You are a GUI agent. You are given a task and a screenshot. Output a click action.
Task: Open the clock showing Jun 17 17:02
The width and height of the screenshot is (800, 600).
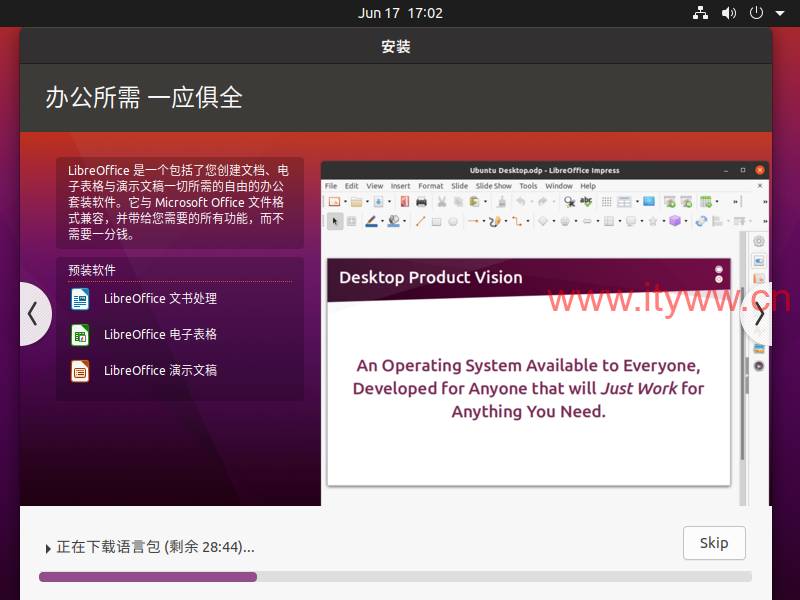[x=400, y=13]
